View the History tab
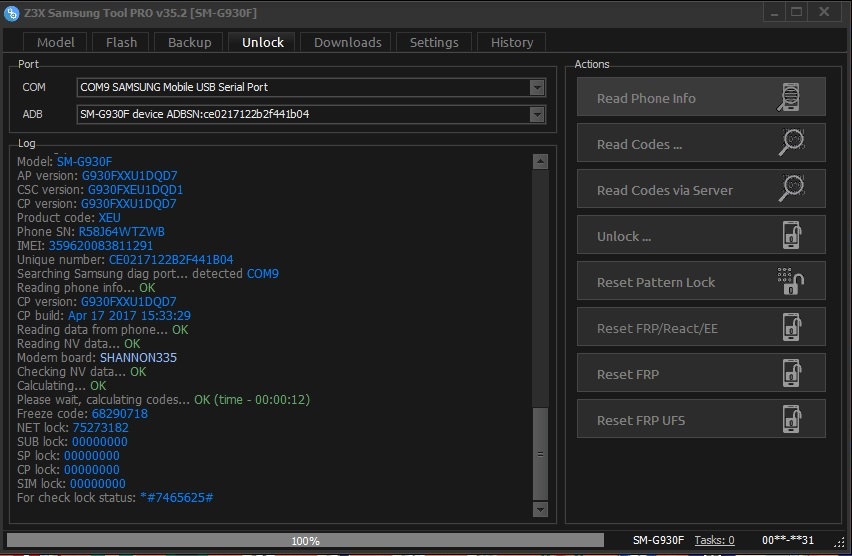 coord(511,42)
